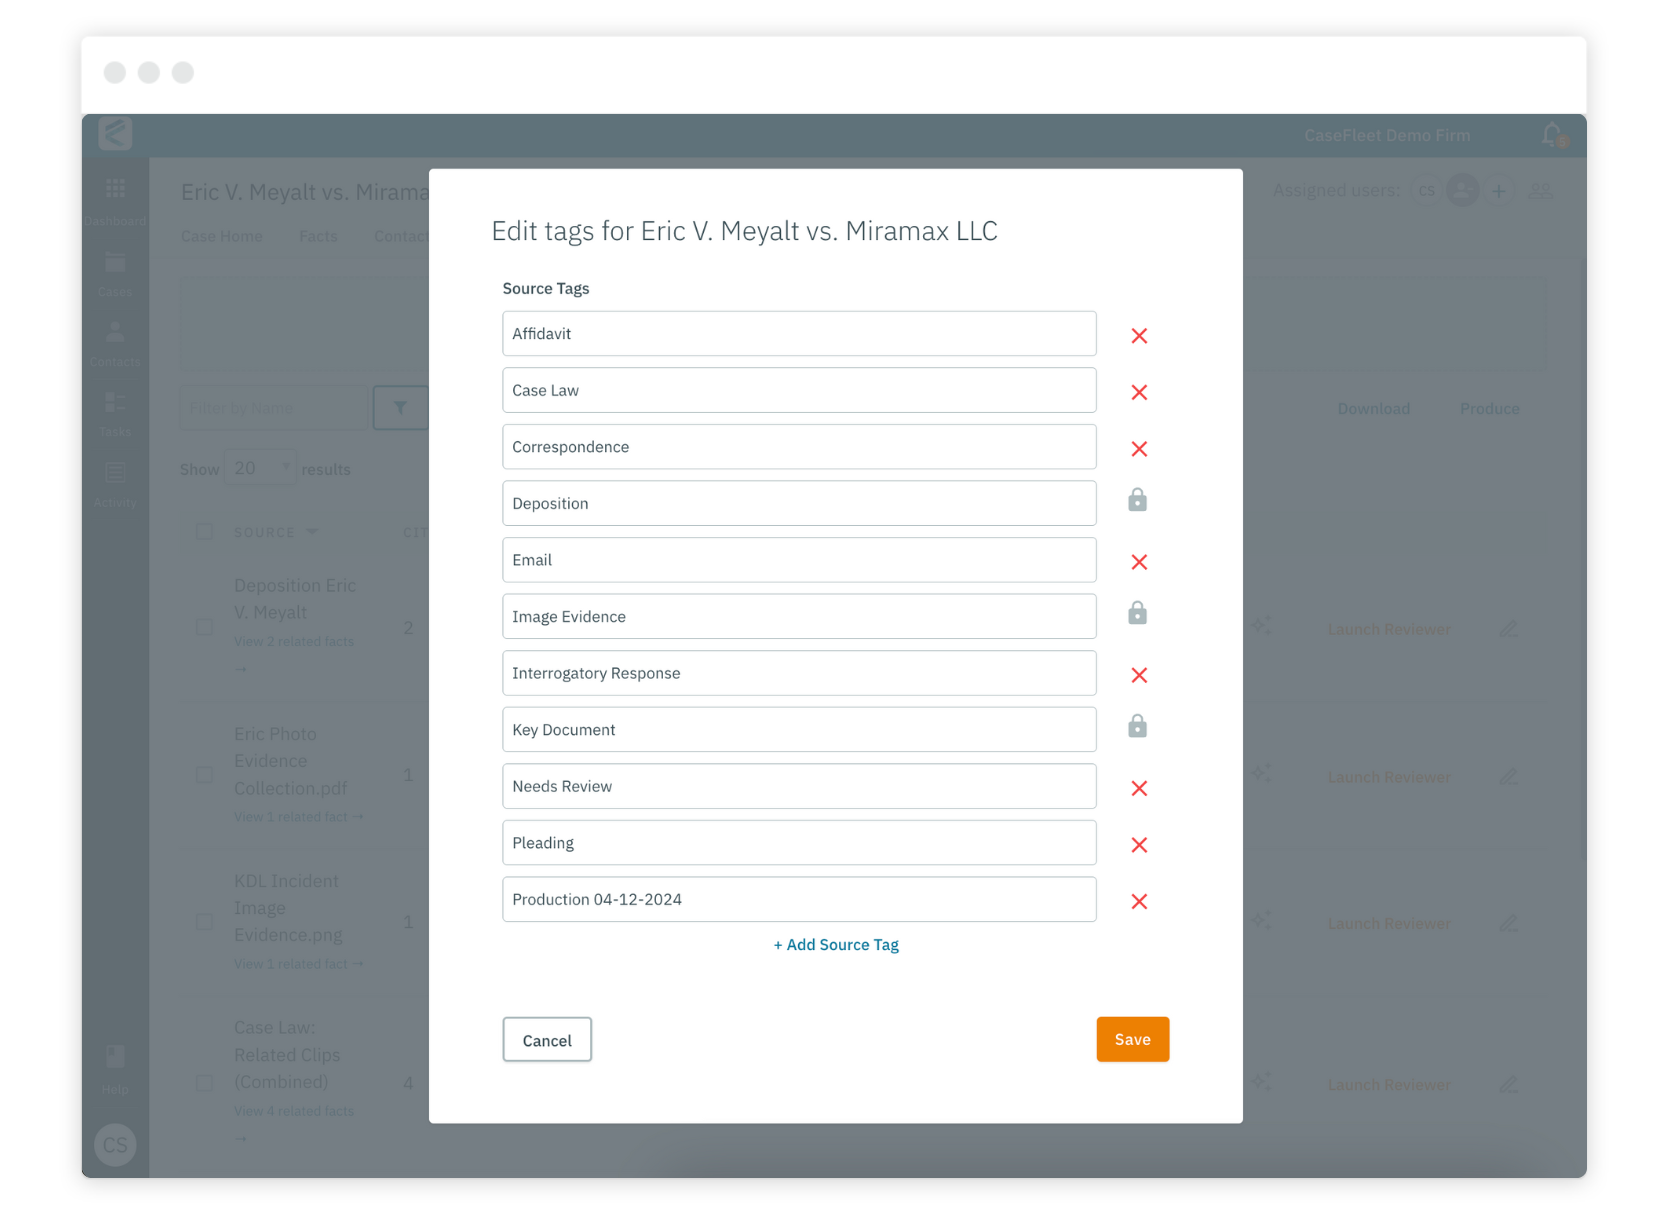This screenshot has height=1216, width=1668.
Task: Select the header checkbox above the source list
Action: (x=204, y=532)
